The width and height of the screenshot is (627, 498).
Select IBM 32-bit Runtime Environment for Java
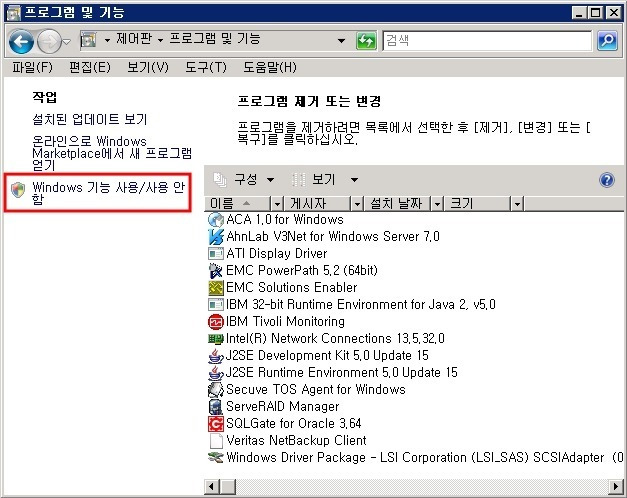pos(361,305)
